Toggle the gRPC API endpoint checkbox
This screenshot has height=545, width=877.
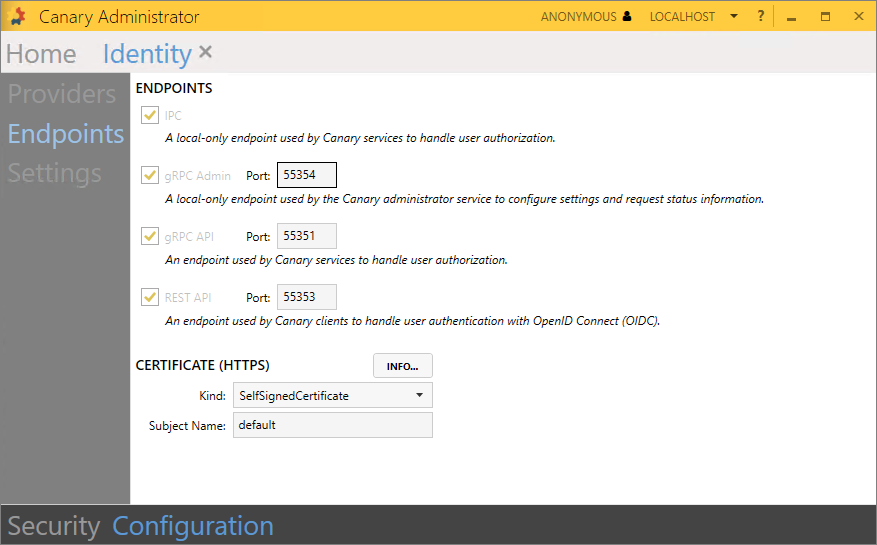pos(151,237)
